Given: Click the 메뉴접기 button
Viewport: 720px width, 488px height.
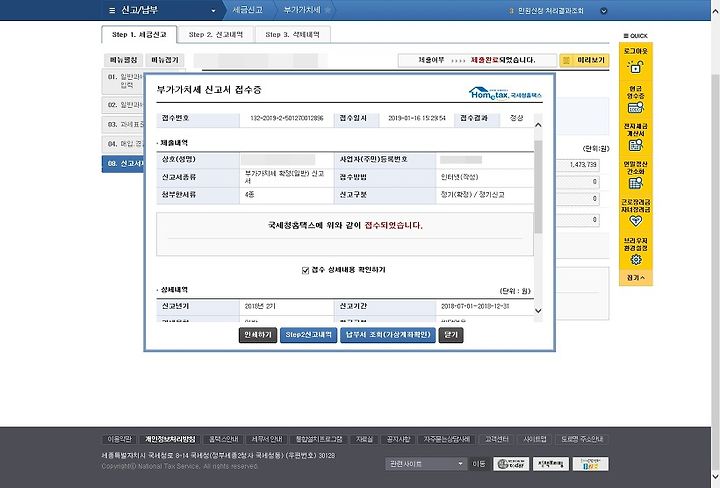Looking at the screenshot, I should coord(165,60).
